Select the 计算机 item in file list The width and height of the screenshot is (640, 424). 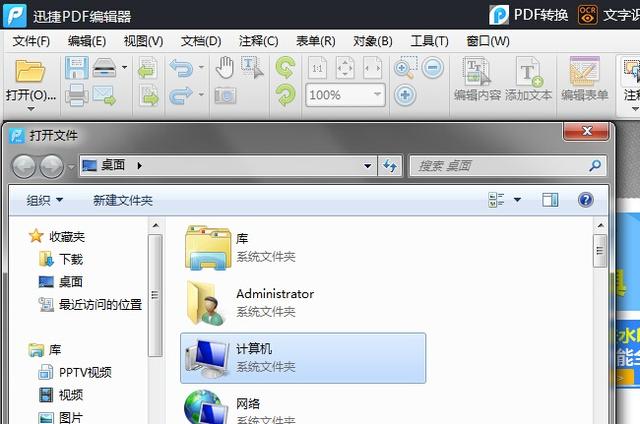point(303,358)
